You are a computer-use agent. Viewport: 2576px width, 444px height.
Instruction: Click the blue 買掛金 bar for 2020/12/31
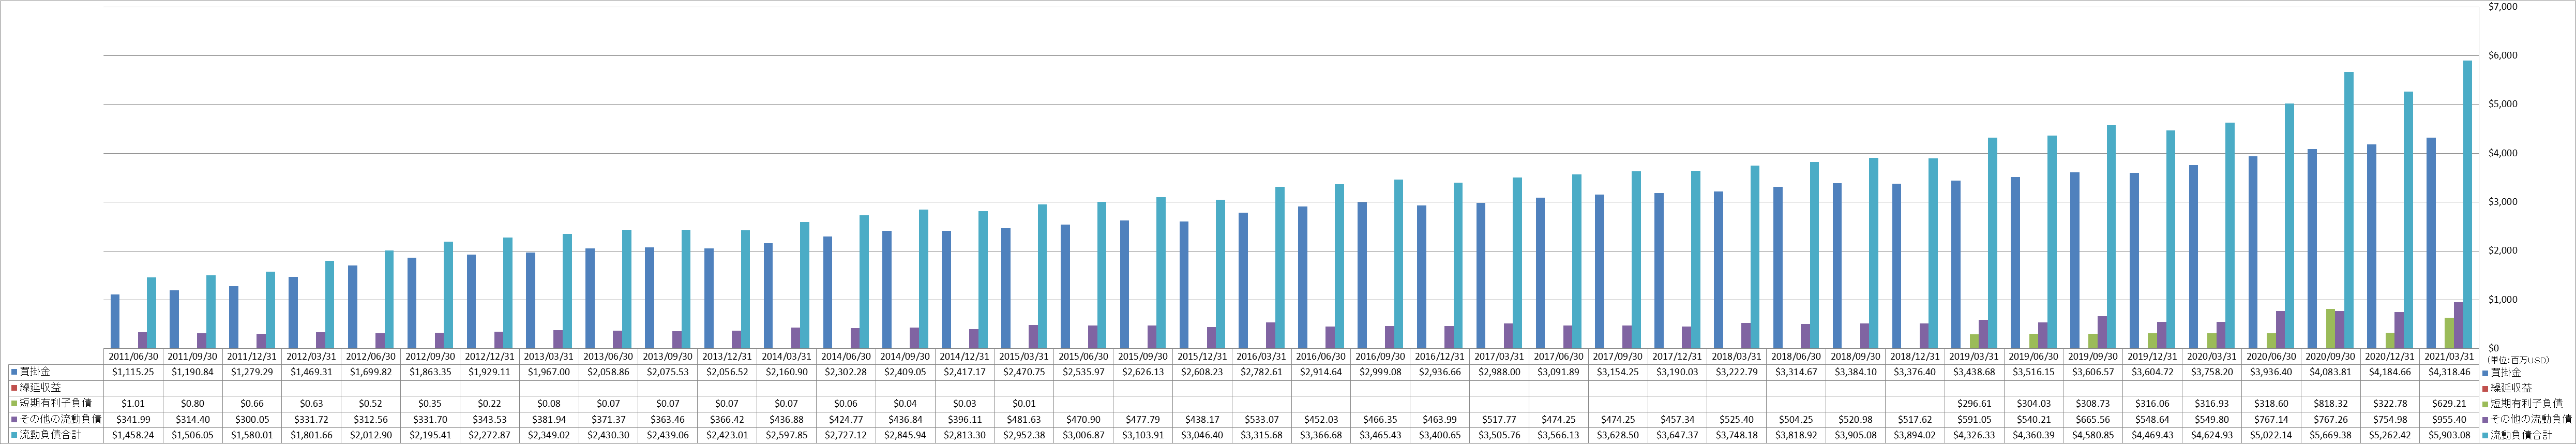point(2373,247)
